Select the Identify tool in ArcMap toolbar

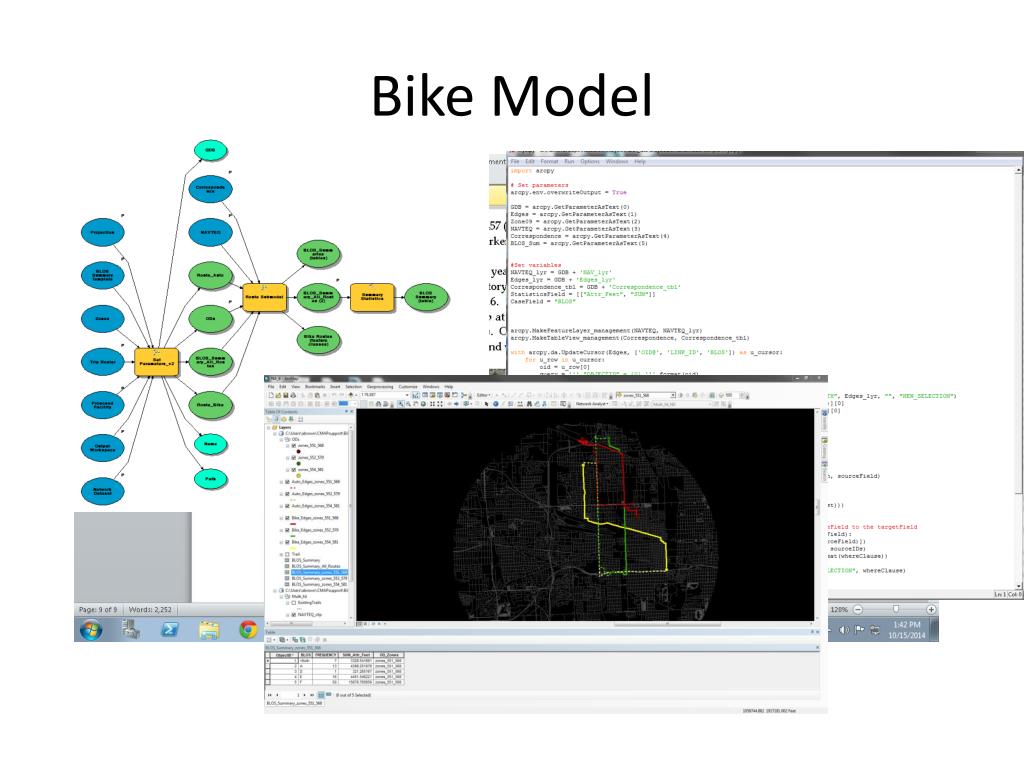pos(496,404)
